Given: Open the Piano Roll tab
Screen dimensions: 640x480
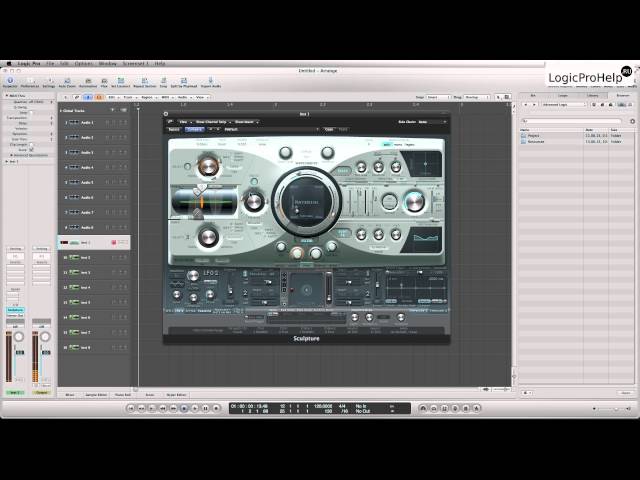Looking at the screenshot, I should 122,395.
